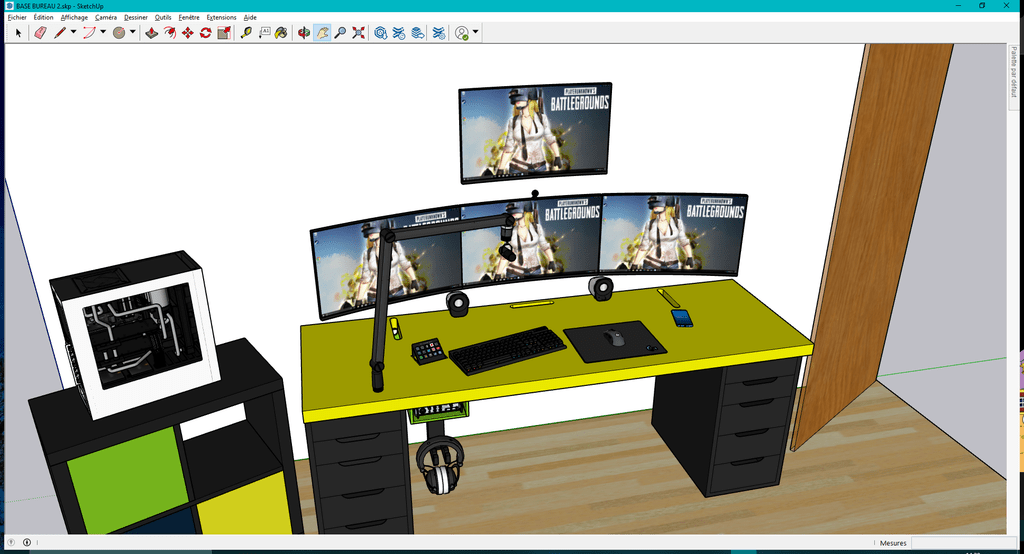Image resolution: width=1024 pixels, height=554 pixels.
Task: Open the Arc tool dropdown arrow
Action: 103,32
